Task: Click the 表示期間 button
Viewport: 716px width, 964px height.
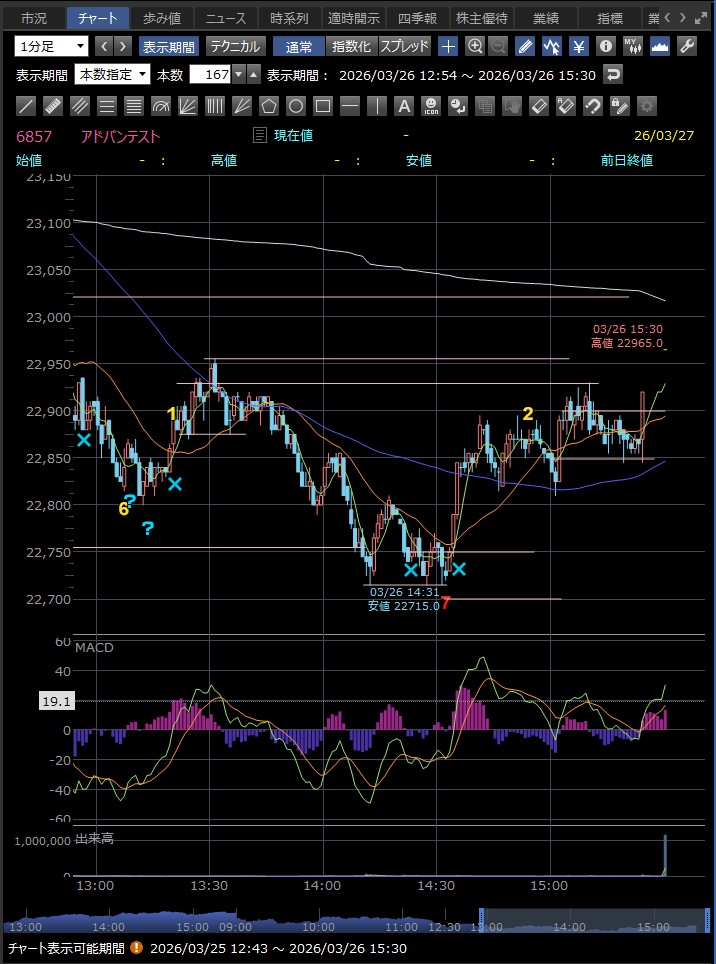Action: coord(168,46)
